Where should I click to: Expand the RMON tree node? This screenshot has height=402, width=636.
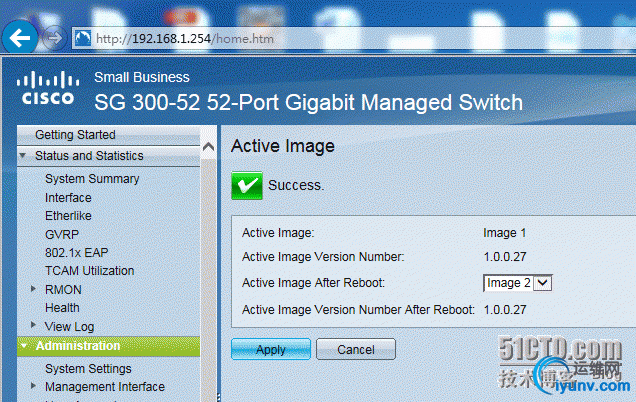34,289
